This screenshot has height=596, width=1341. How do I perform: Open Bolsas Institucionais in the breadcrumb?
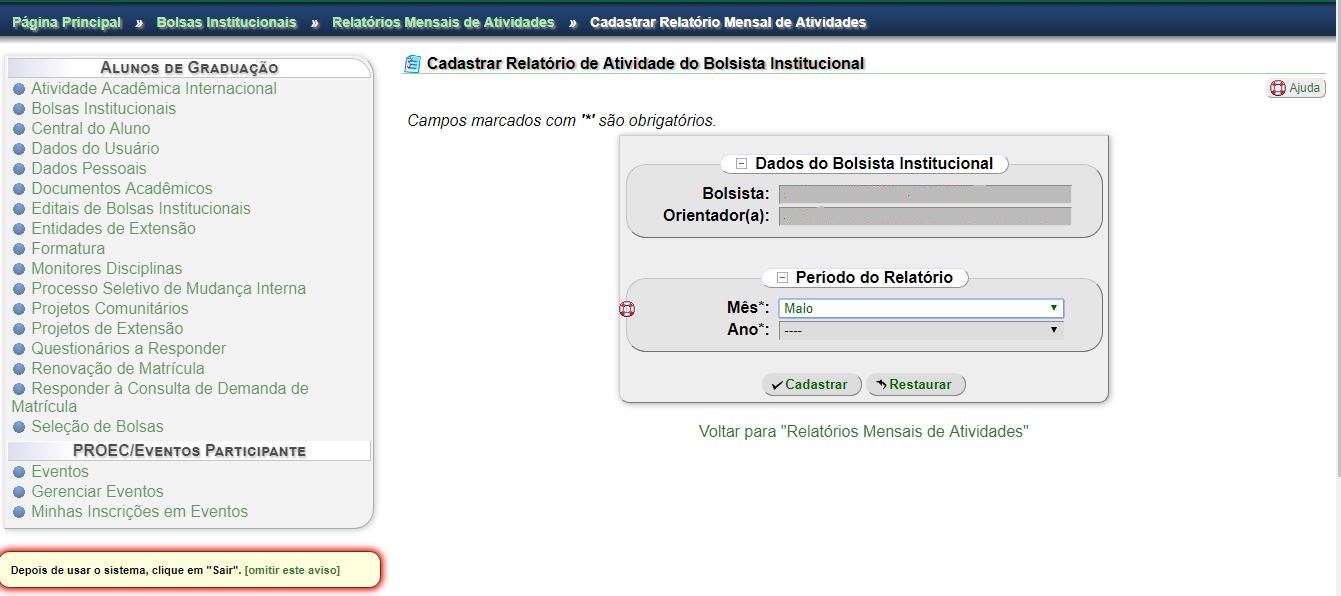(226, 22)
